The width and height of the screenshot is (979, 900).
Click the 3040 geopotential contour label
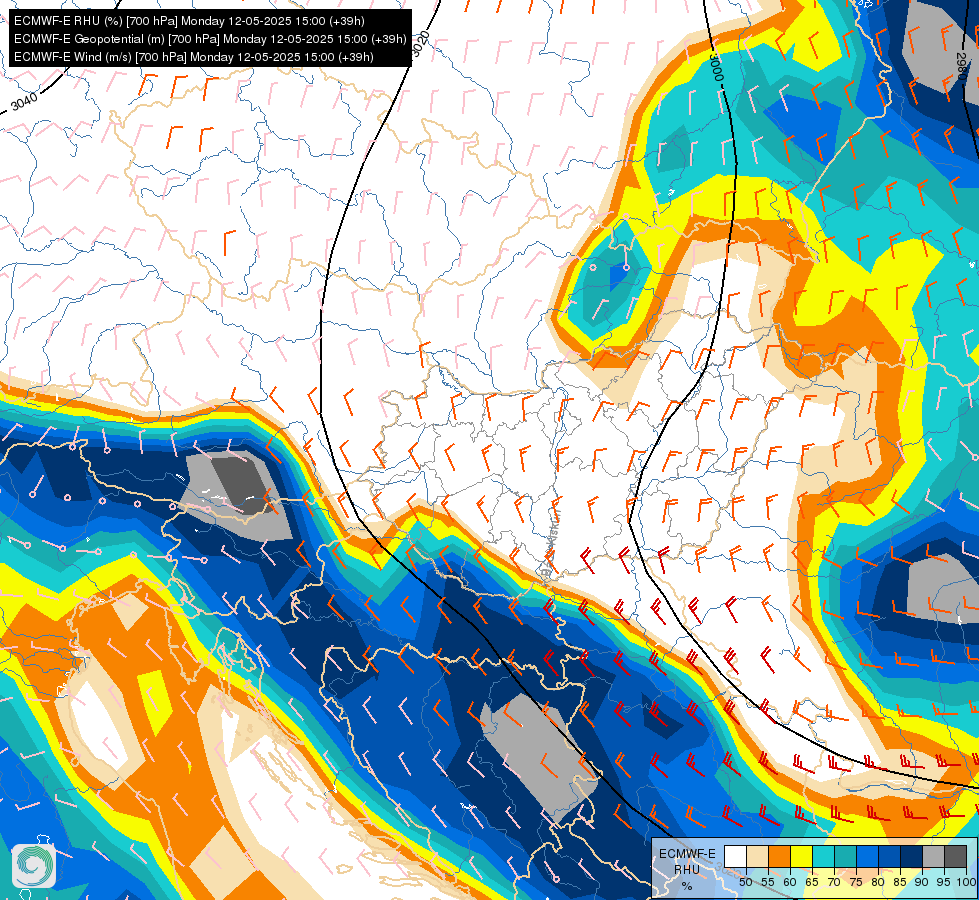pos(24,101)
